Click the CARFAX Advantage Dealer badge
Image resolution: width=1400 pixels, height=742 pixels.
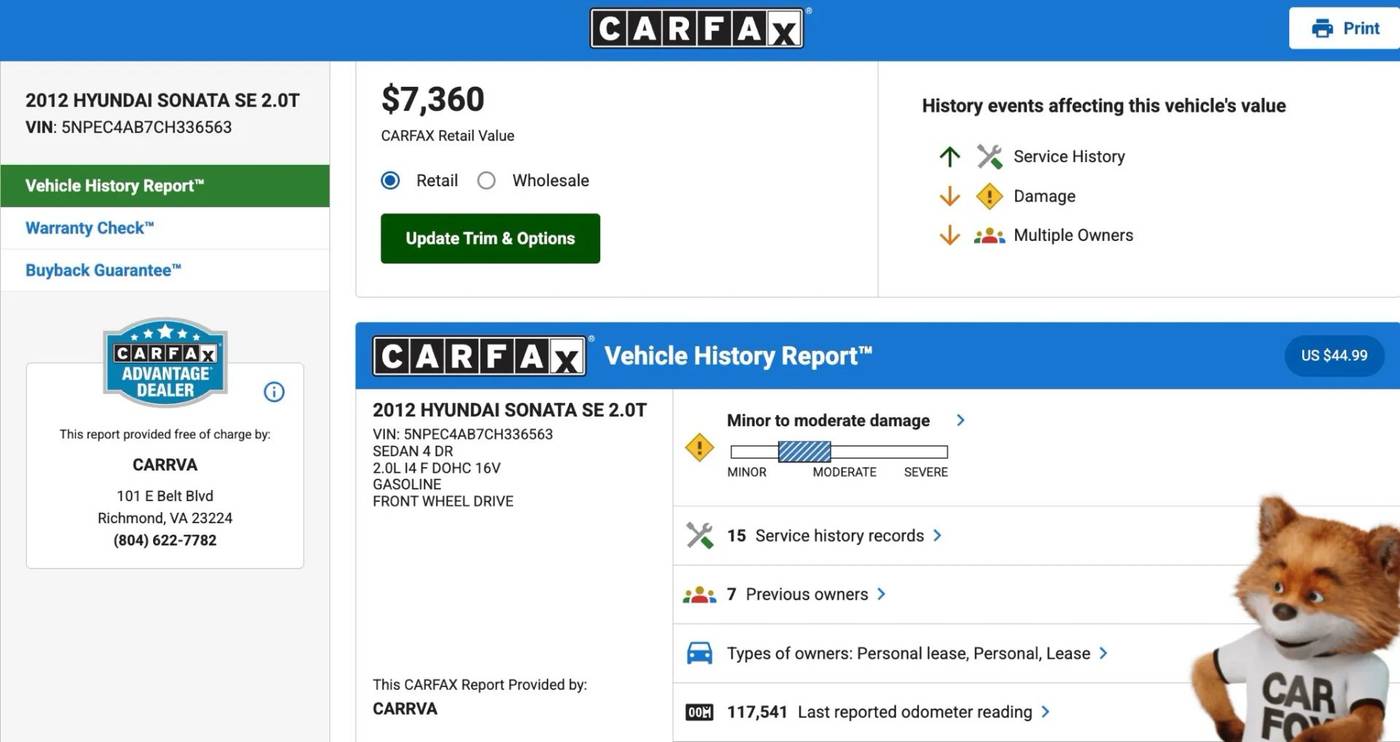point(165,362)
